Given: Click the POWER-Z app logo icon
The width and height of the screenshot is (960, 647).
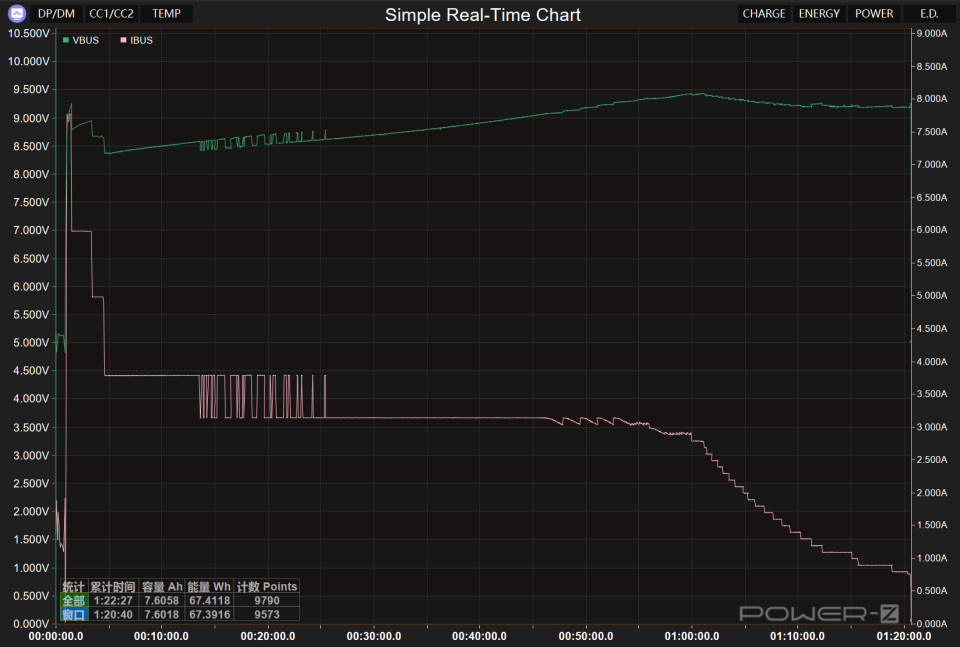Looking at the screenshot, I should pos(17,13).
